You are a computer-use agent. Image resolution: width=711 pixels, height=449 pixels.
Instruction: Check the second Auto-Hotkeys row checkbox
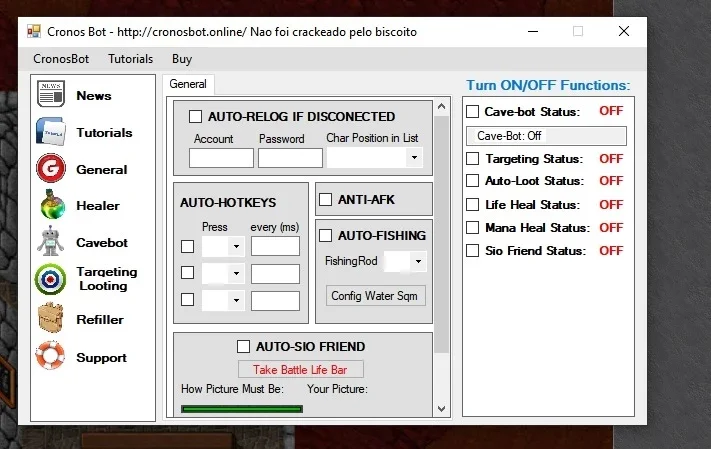tap(188, 273)
